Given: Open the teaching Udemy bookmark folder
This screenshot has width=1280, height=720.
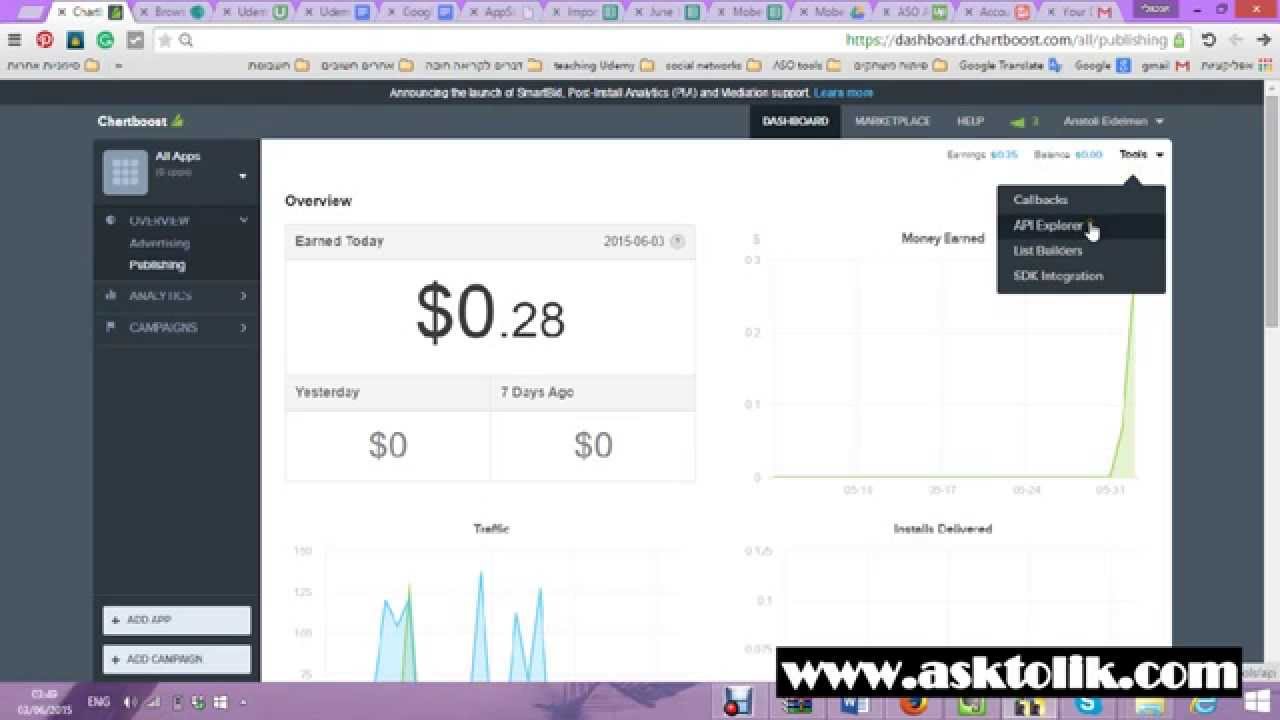Looking at the screenshot, I should (x=604, y=66).
